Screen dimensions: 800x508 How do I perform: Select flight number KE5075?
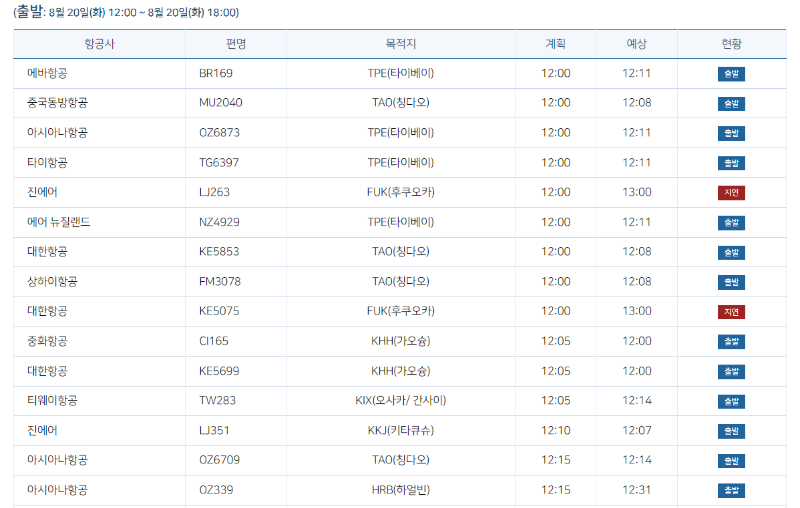coord(219,311)
